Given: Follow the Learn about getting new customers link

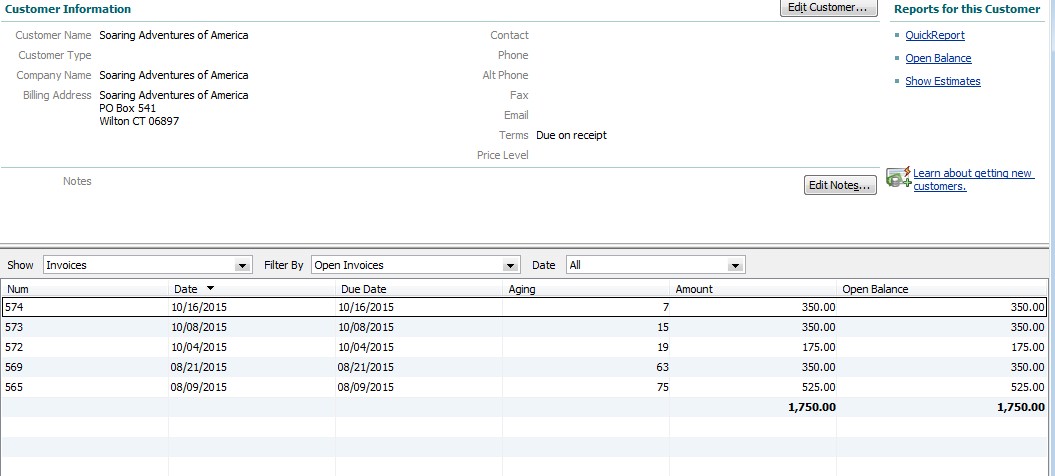Looking at the screenshot, I should click(972, 180).
